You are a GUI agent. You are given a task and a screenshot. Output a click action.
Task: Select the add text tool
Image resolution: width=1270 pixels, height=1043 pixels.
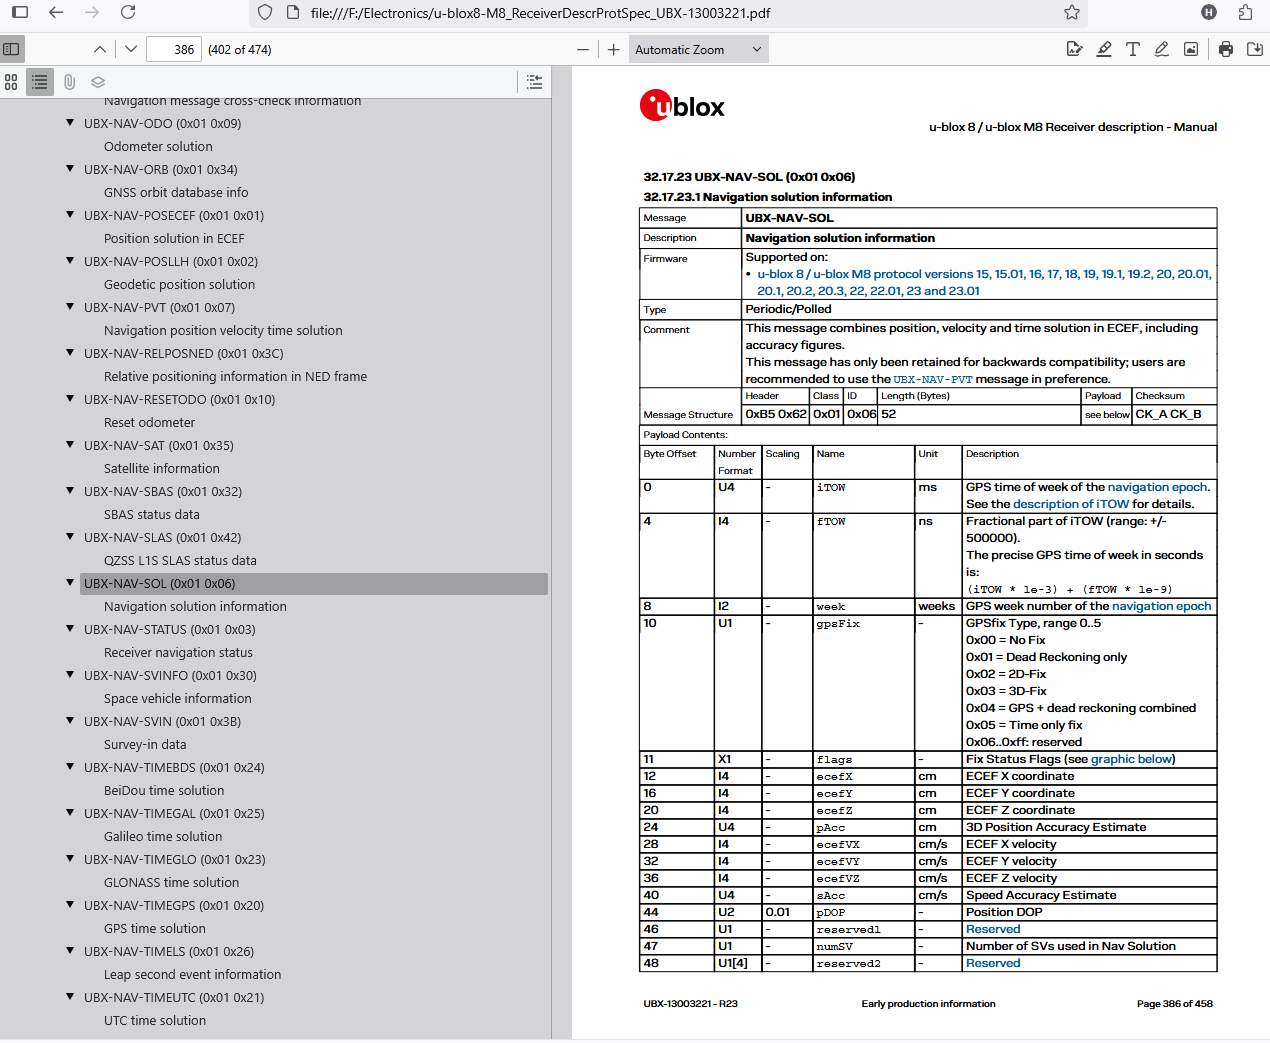(x=1133, y=49)
